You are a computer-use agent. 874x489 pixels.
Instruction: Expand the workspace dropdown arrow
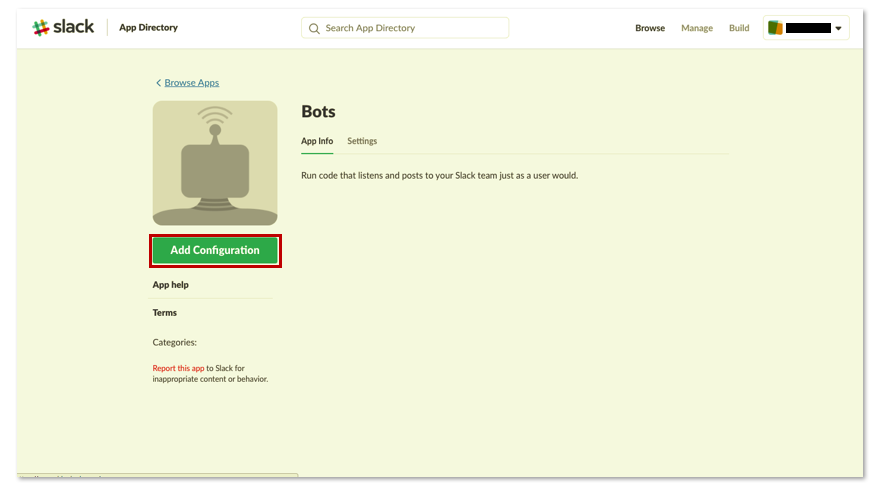(838, 28)
